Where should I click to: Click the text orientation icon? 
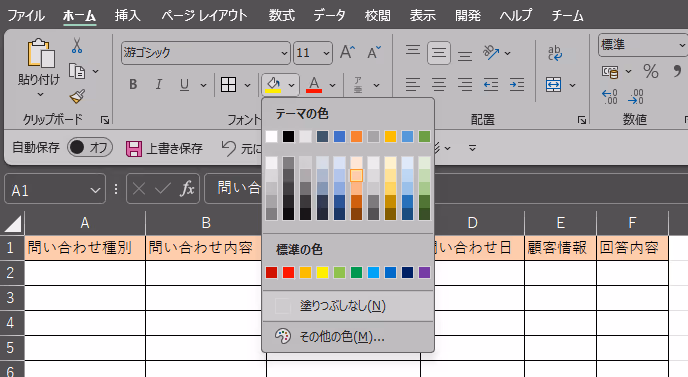491,53
